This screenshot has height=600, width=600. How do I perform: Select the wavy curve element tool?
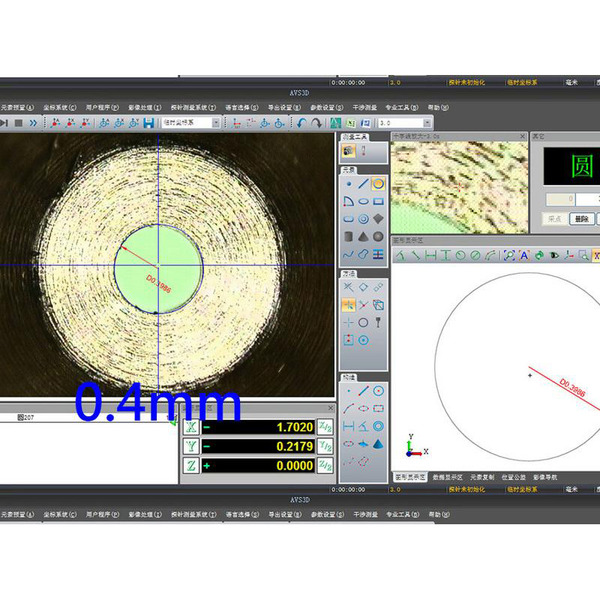pos(348,254)
